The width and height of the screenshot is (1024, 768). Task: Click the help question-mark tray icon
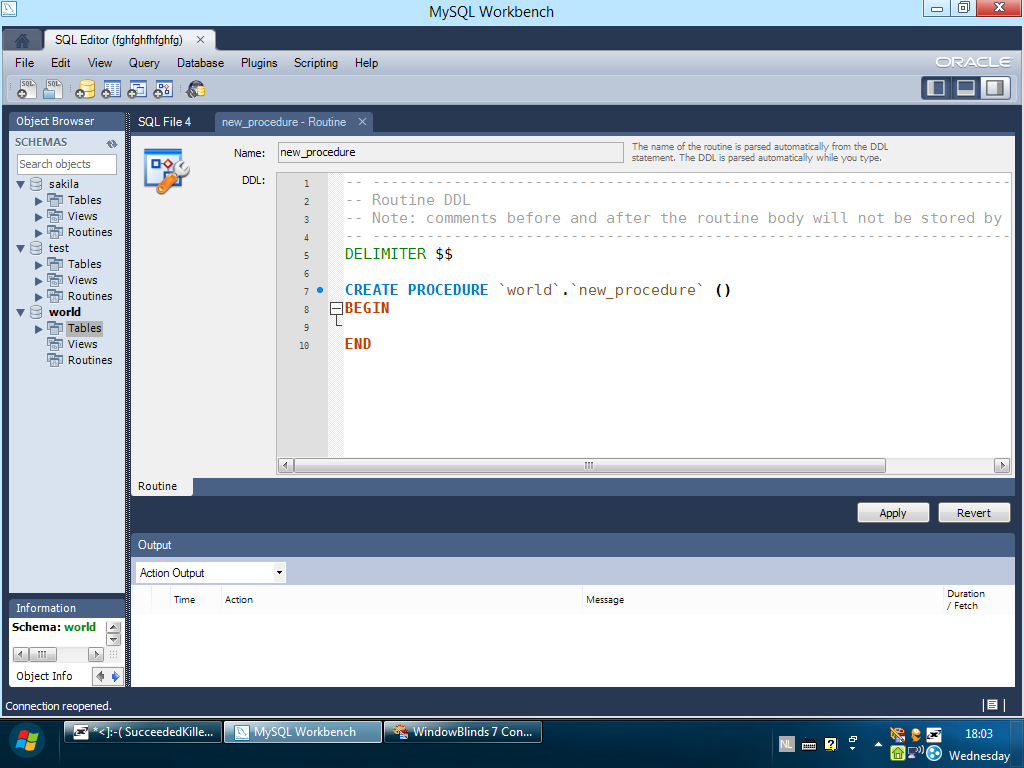[x=831, y=744]
